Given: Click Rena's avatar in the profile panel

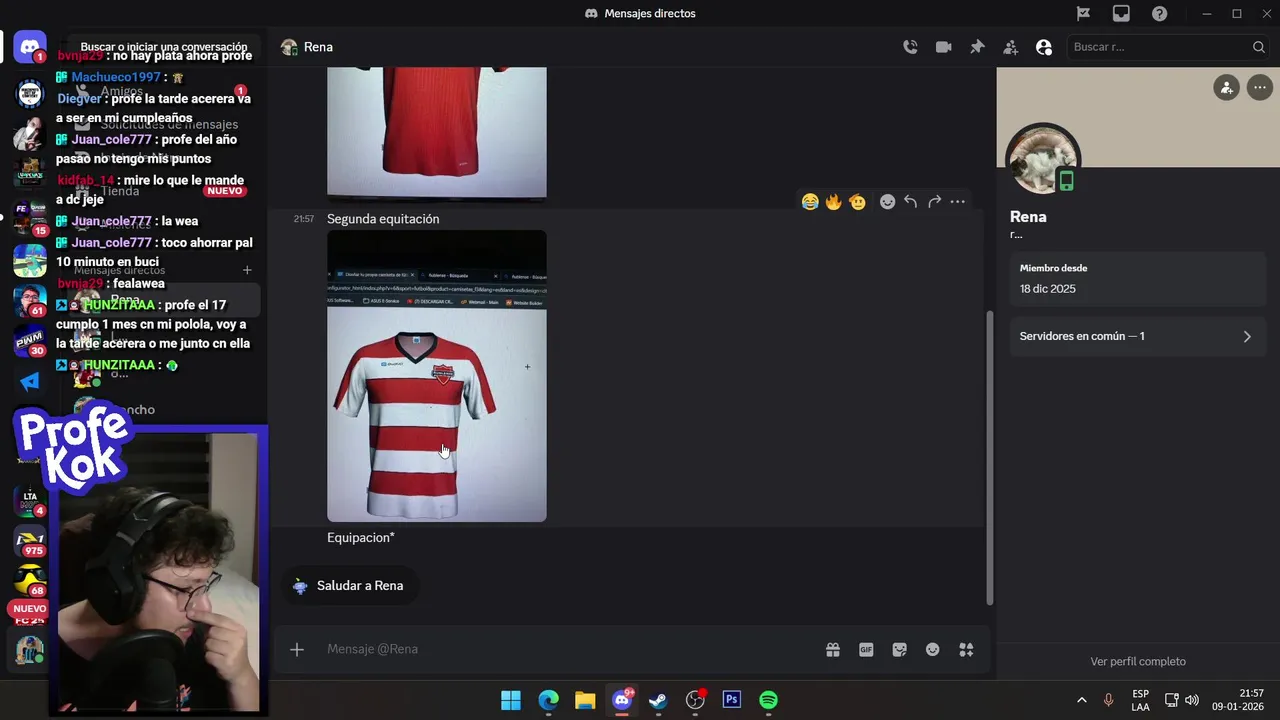Looking at the screenshot, I should 1042,160.
